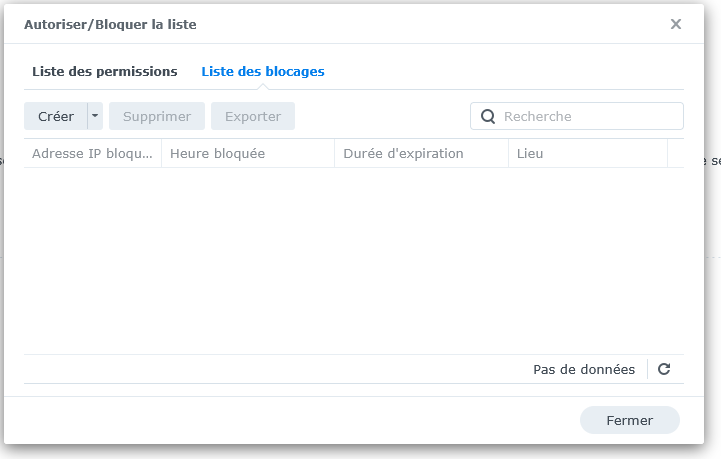The height and width of the screenshot is (459, 721).
Task: Click divider between Heure bloquée and Durée d'expiration
Action: coord(334,153)
